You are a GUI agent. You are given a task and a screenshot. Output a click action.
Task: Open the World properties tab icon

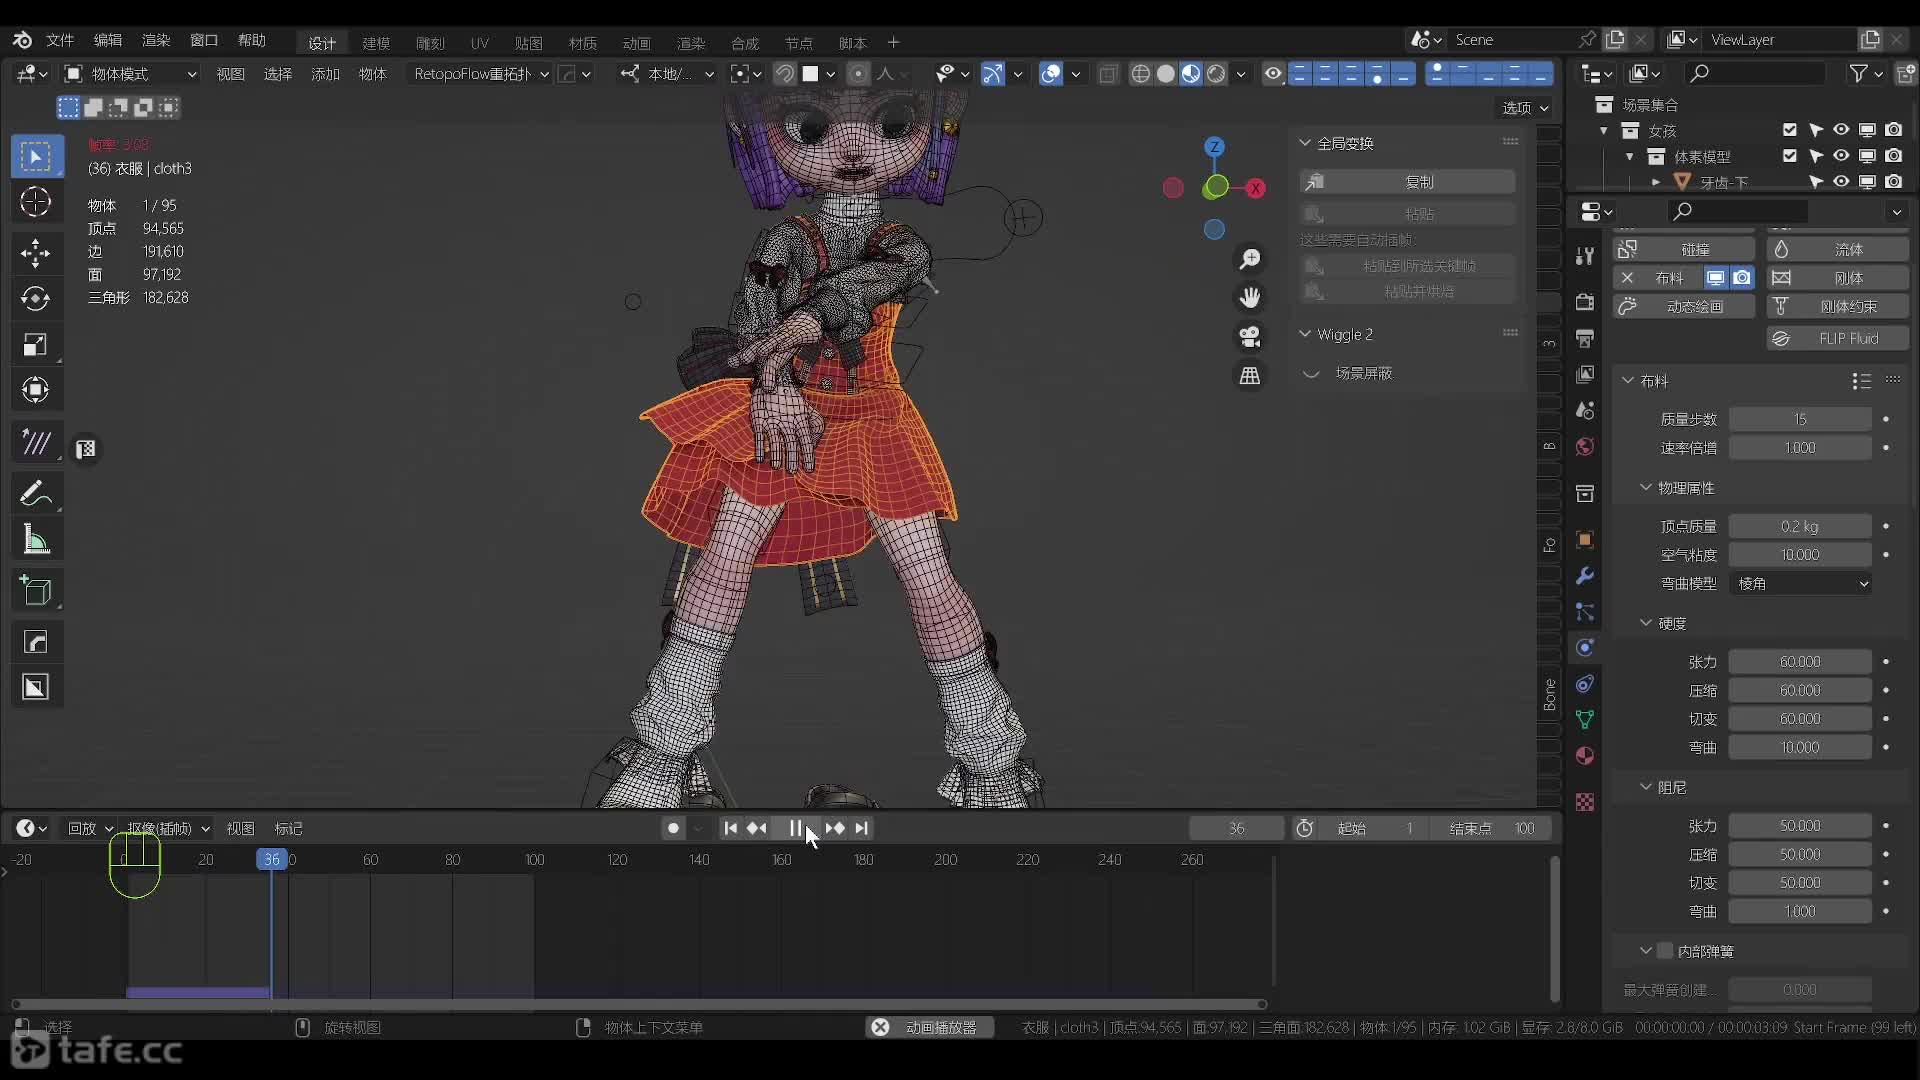coord(1585,446)
